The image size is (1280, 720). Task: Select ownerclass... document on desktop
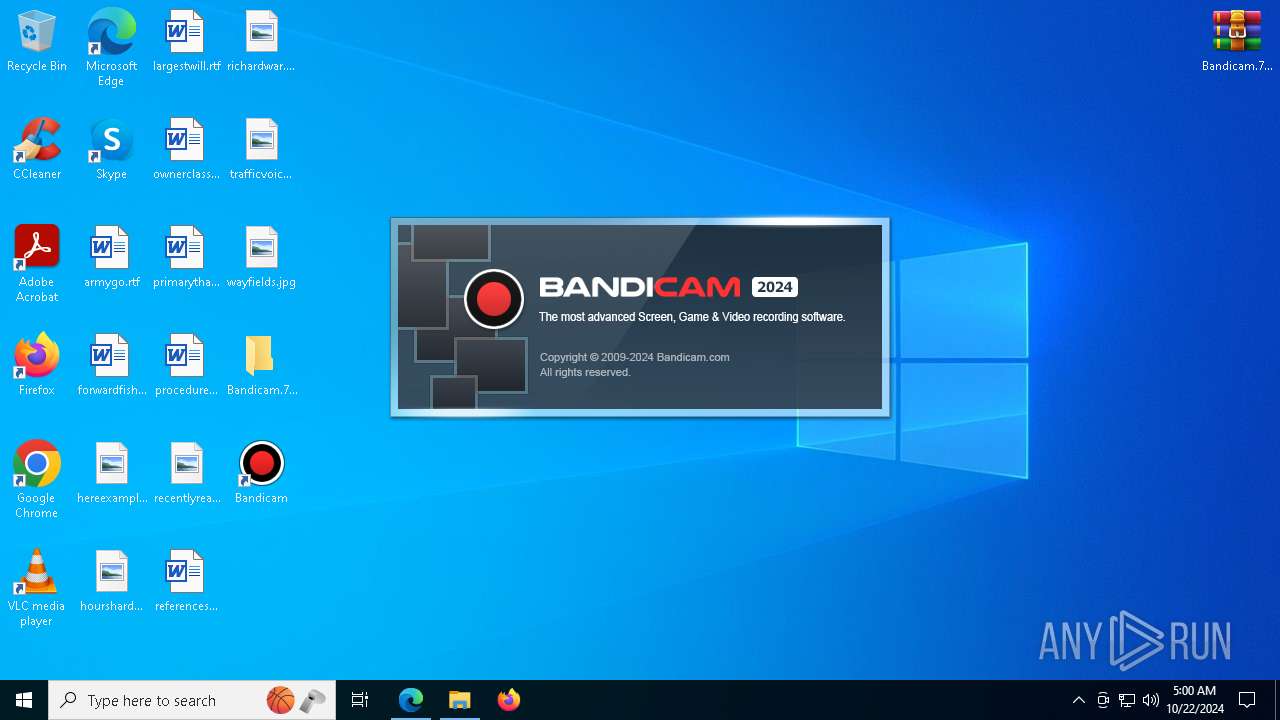(x=186, y=150)
